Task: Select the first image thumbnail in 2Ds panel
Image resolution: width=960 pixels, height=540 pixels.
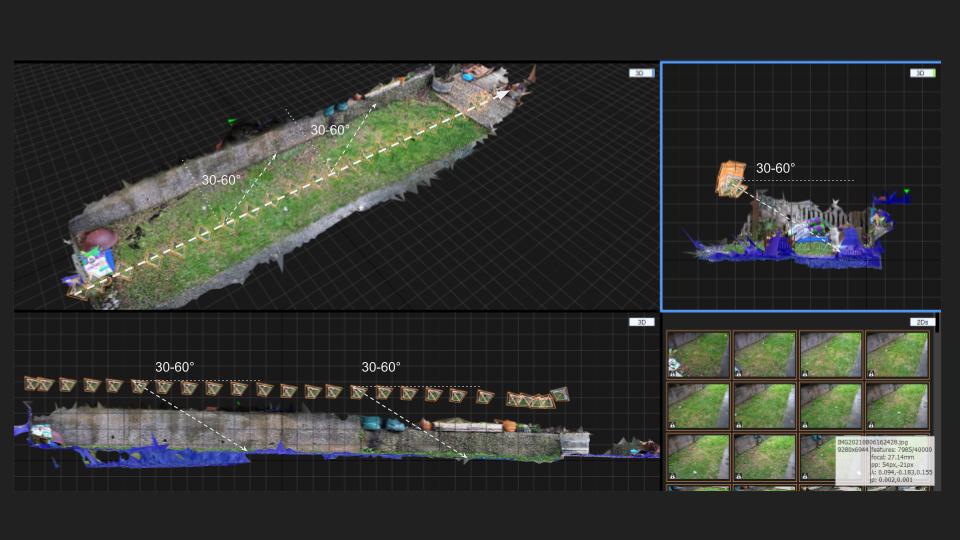Action: coord(698,354)
